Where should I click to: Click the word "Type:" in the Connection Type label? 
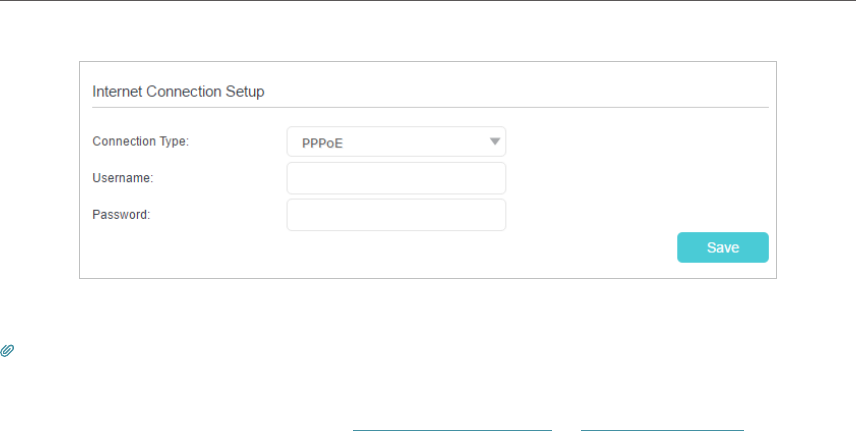pos(172,142)
